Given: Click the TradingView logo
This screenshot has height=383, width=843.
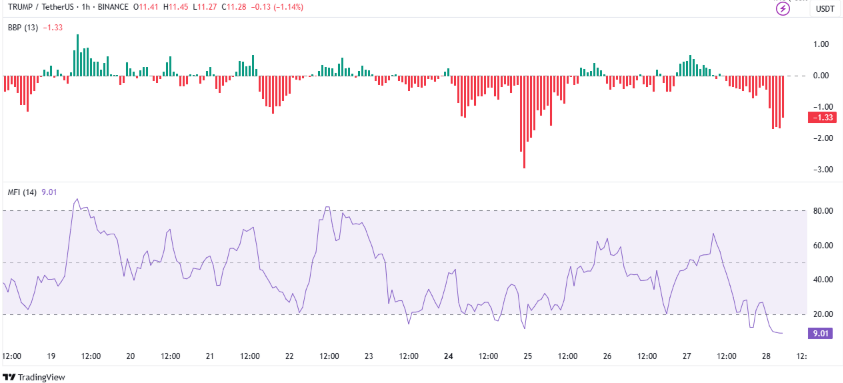Looking at the screenshot, I should 33,377.
